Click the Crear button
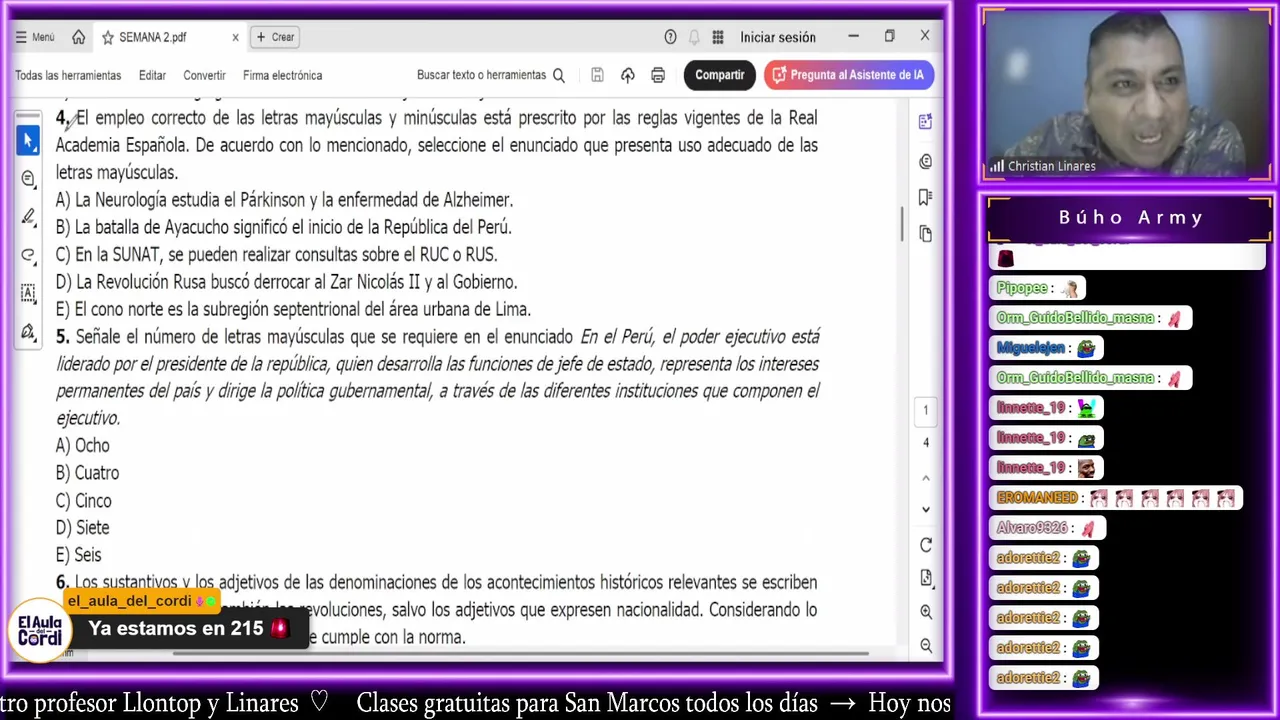Viewport: 1280px width, 720px height. pyautogui.click(x=275, y=37)
